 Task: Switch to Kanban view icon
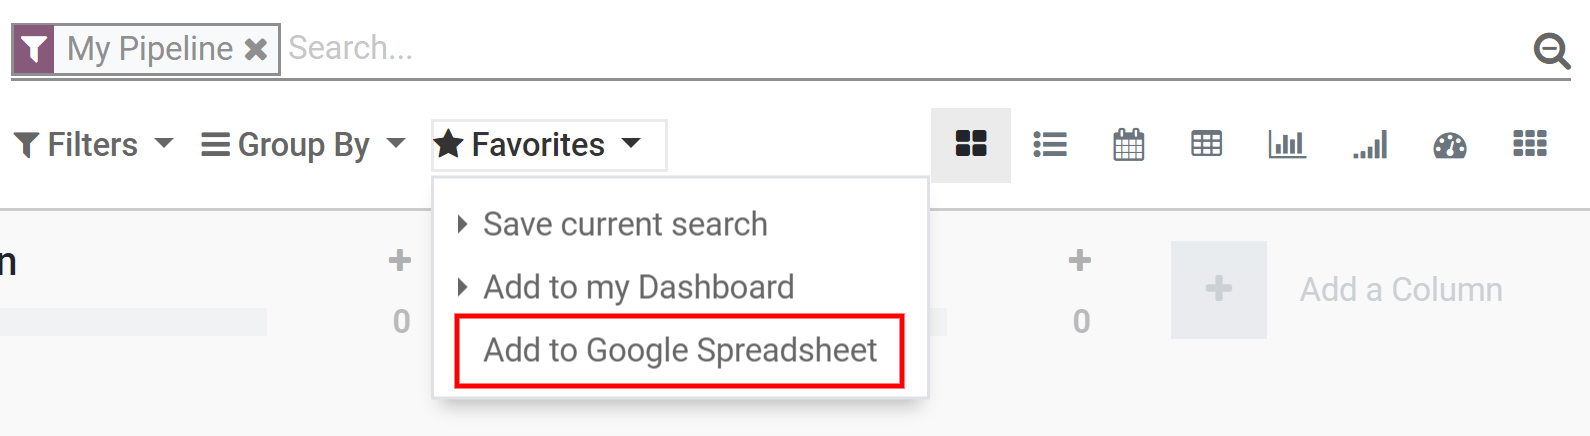click(x=970, y=145)
